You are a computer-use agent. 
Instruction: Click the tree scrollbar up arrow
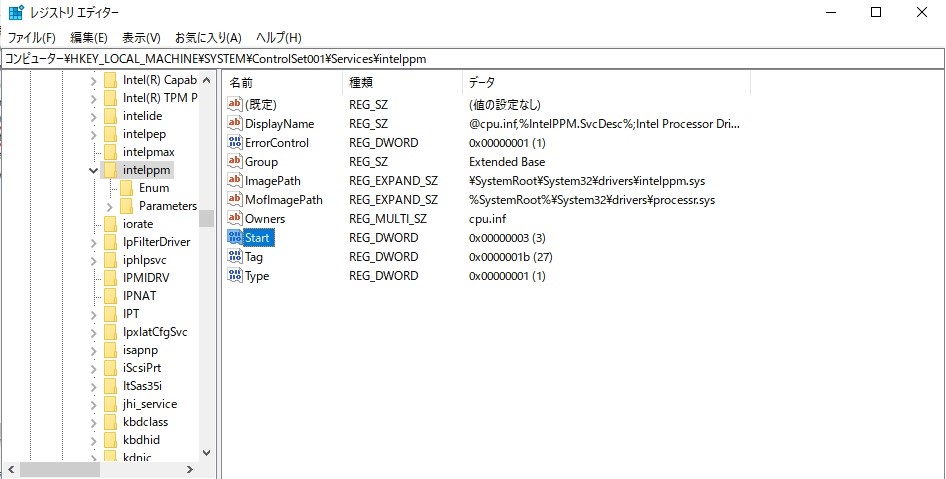click(206, 80)
